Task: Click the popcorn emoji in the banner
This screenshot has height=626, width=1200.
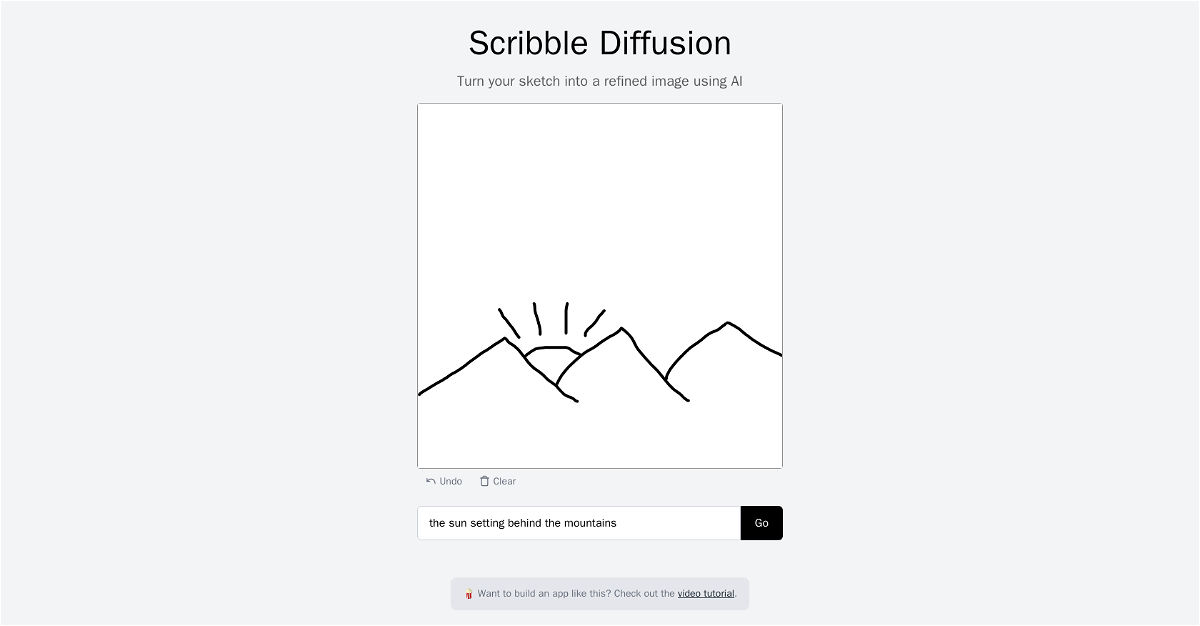Action: [468, 594]
